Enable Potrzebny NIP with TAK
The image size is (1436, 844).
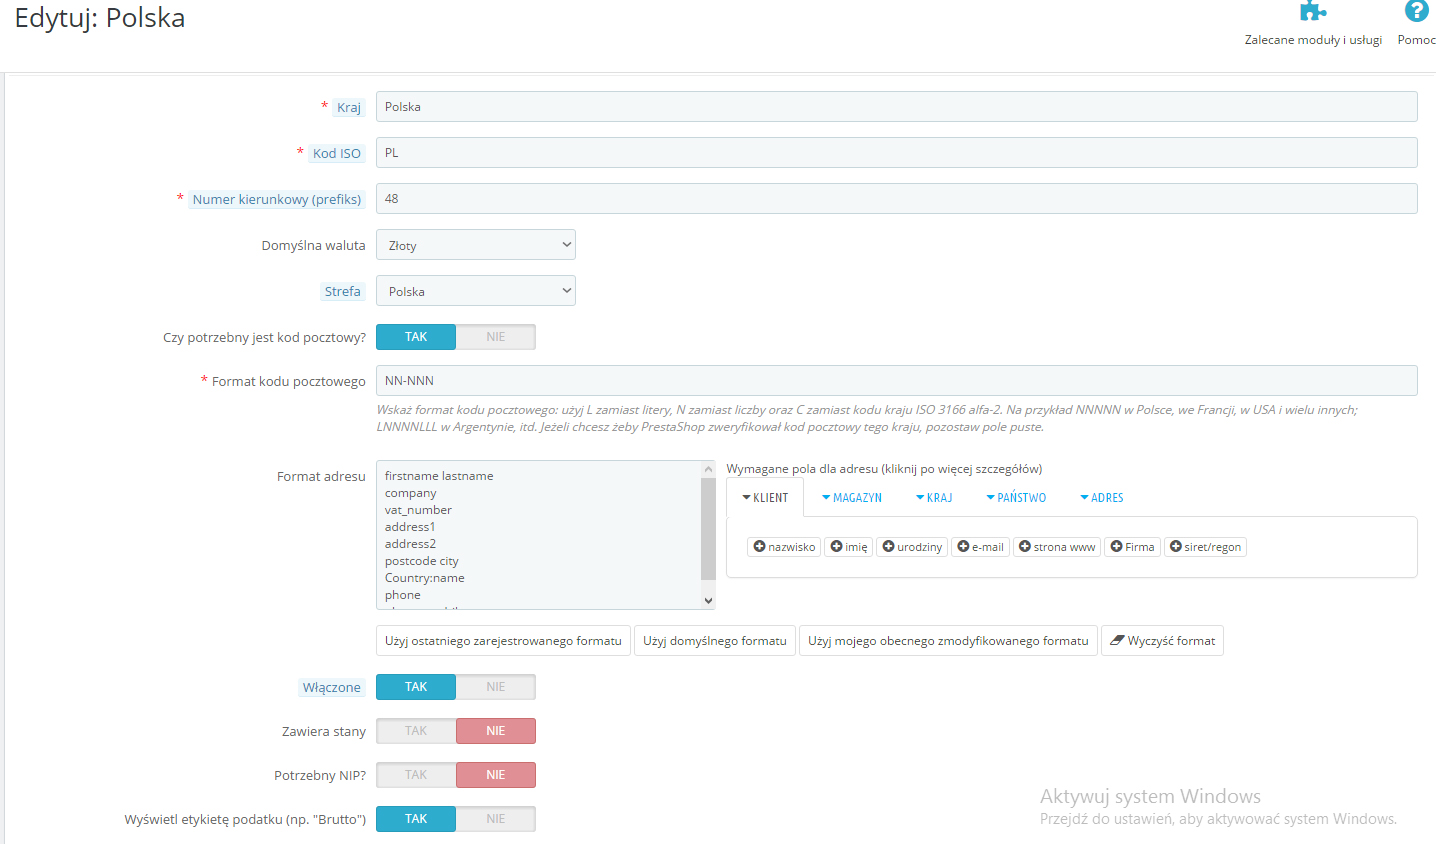click(x=416, y=775)
